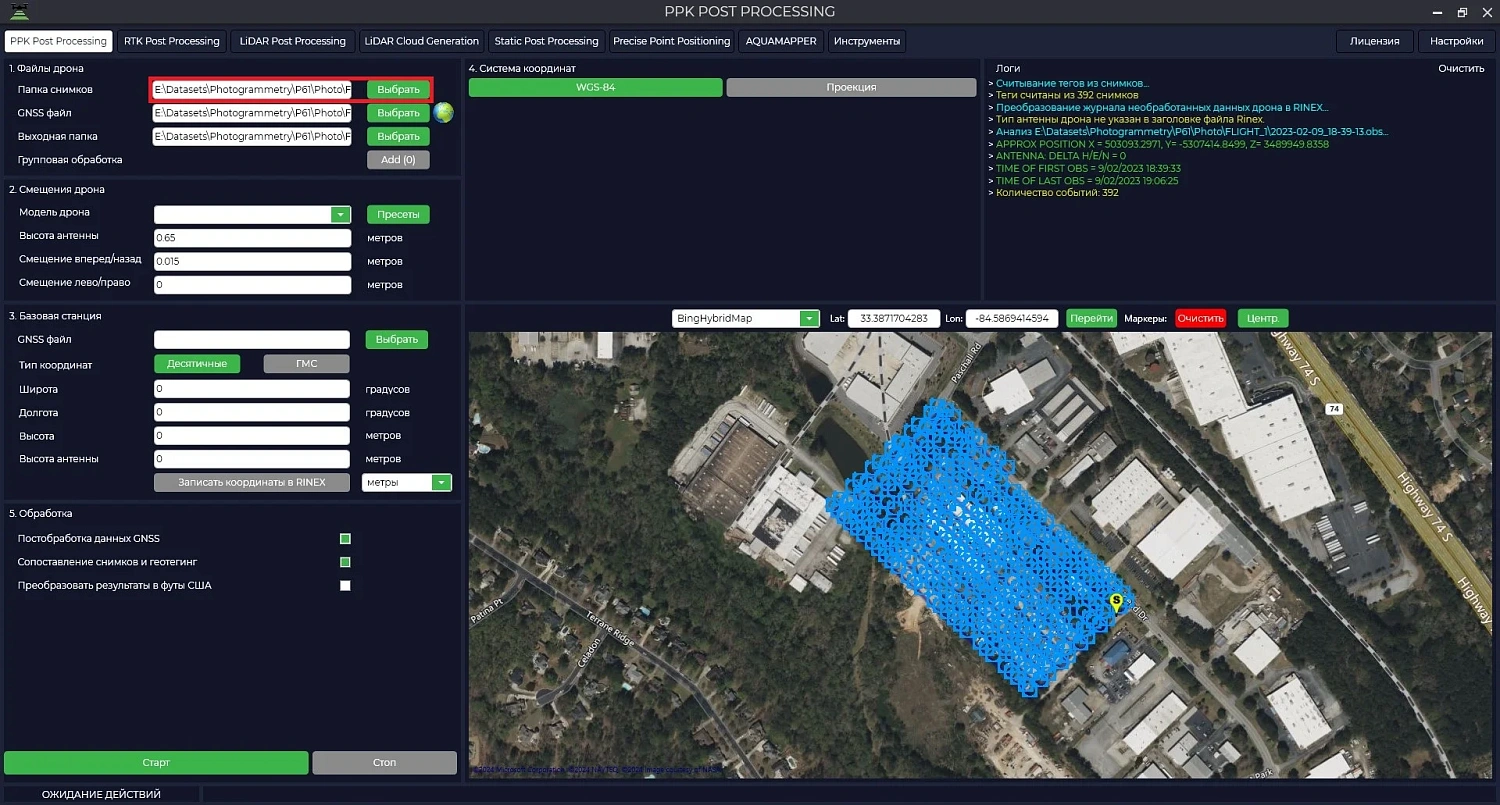This screenshot has height=805, width=1500.
Task: Select the WGS-84 coordinate system toggle
Action: click(595, 88)
